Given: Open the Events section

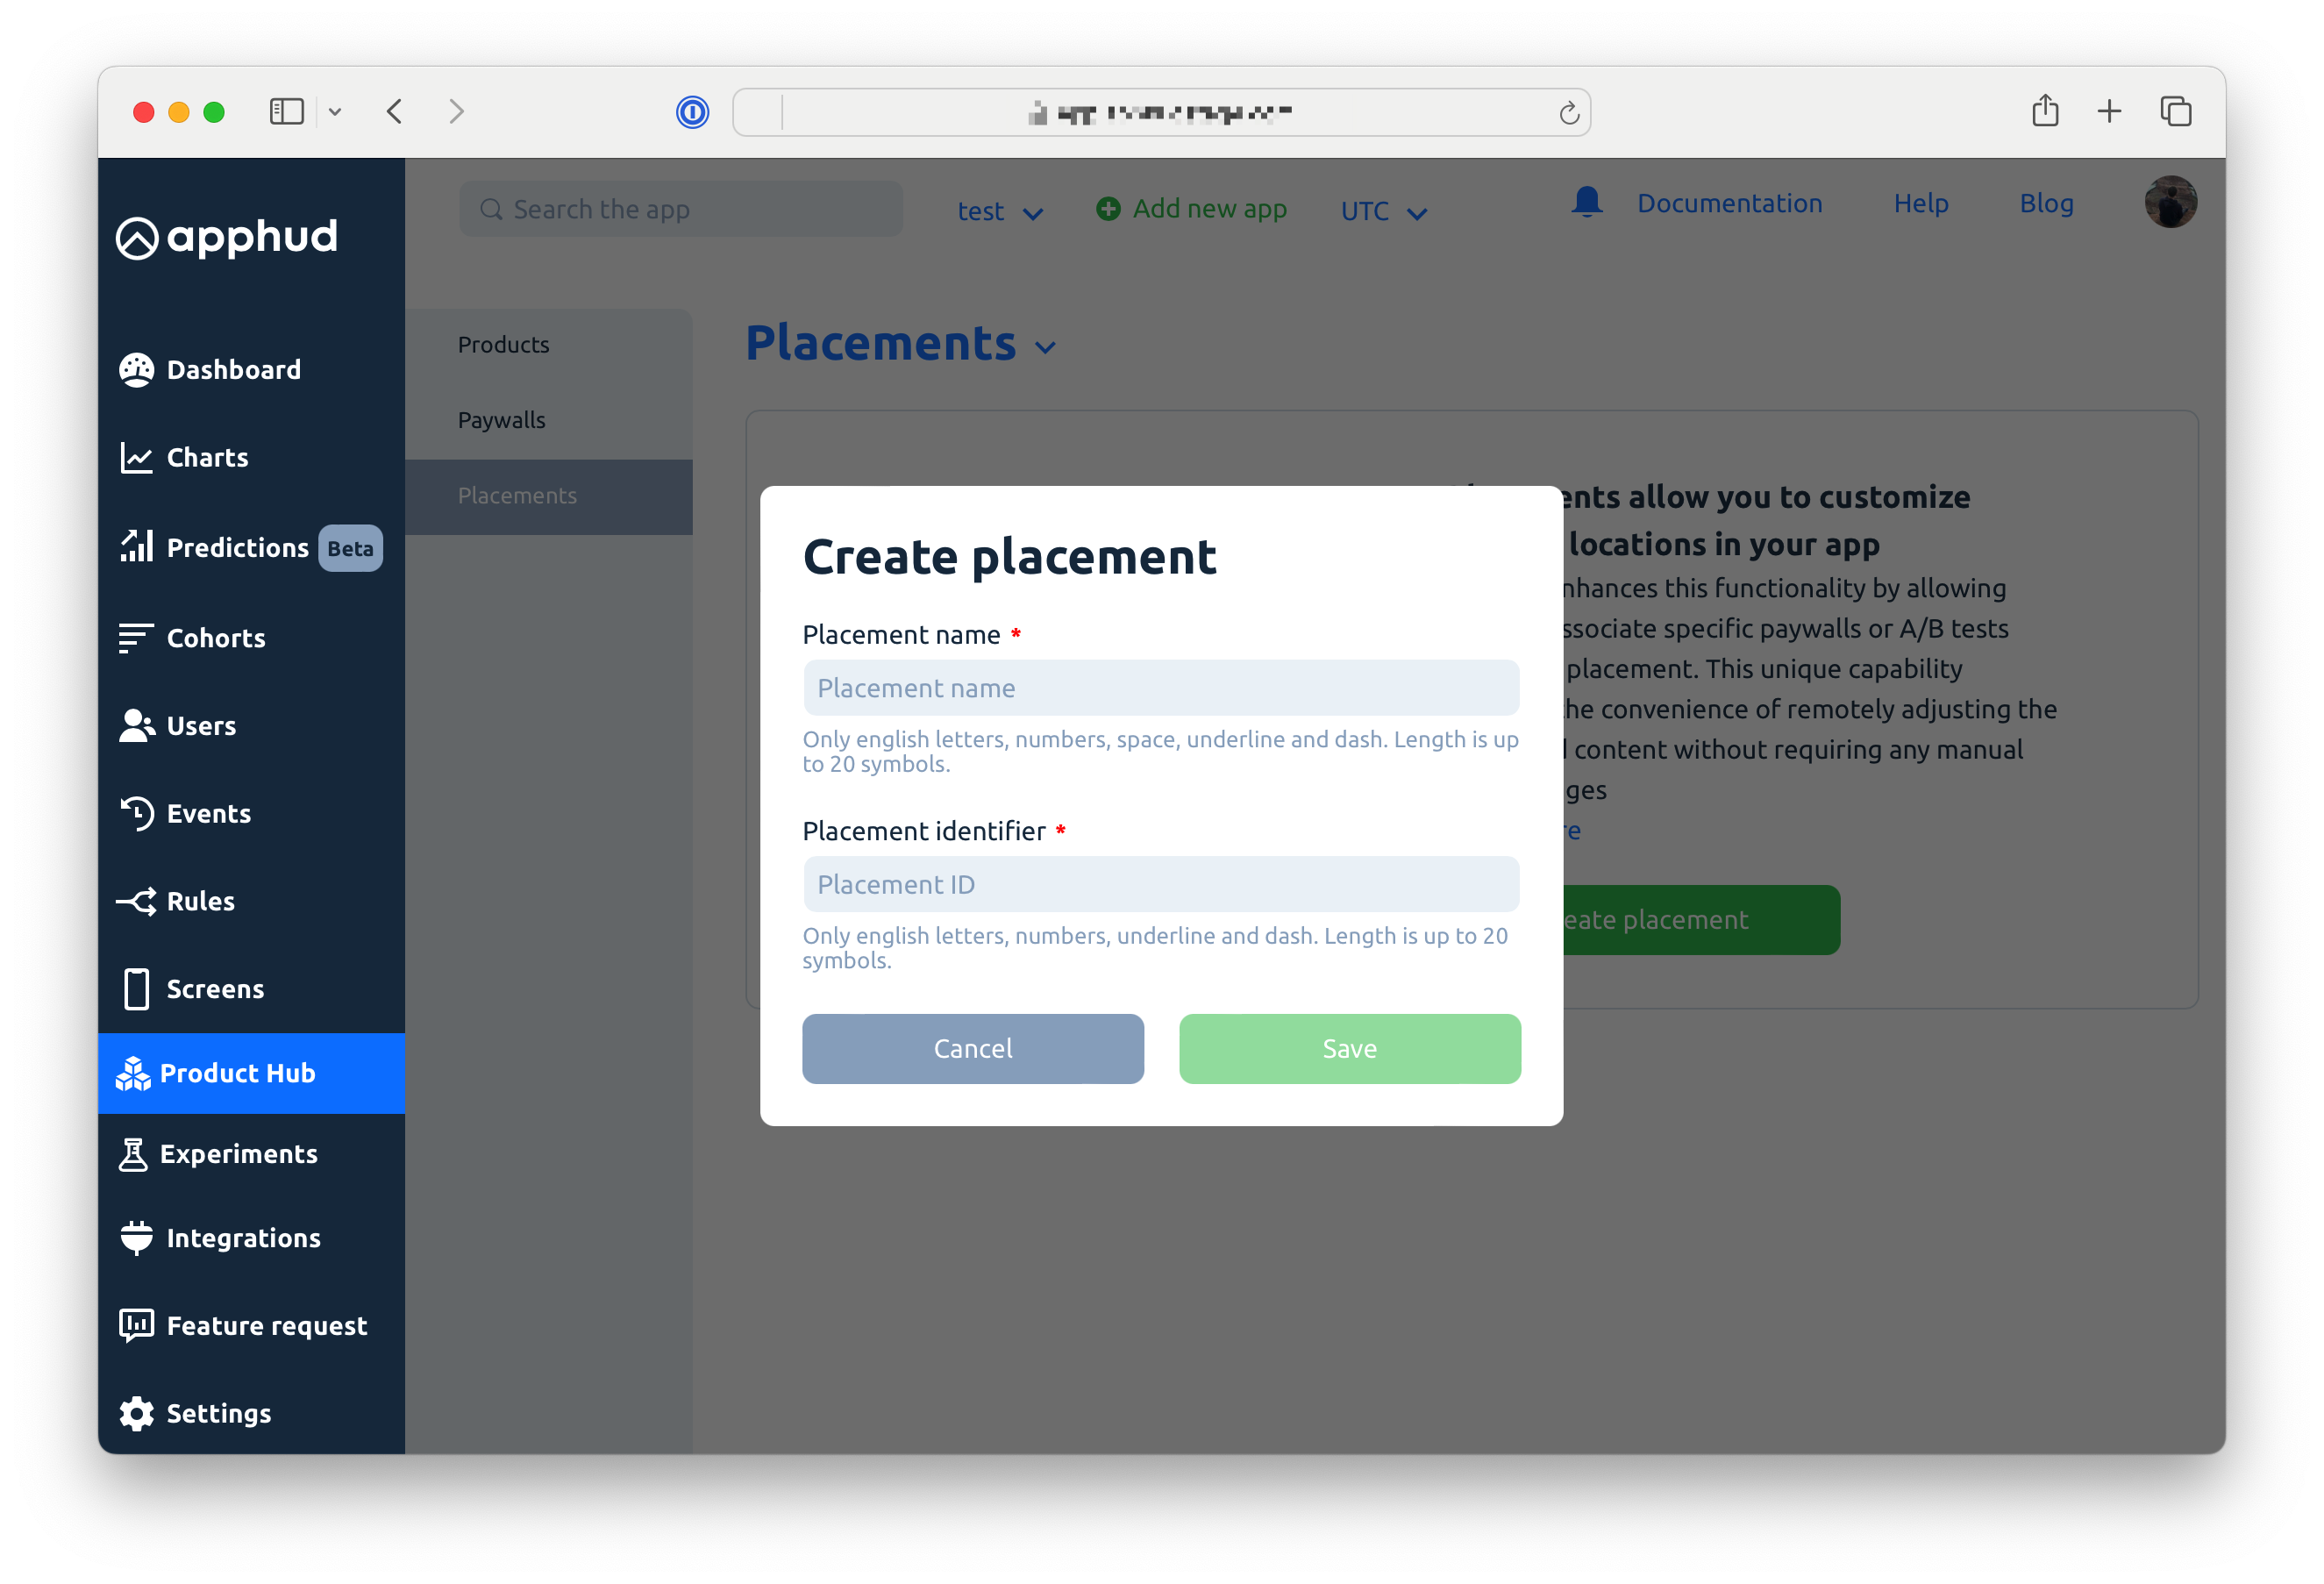Looking at the screenshot, I should [x=185, y=814].
